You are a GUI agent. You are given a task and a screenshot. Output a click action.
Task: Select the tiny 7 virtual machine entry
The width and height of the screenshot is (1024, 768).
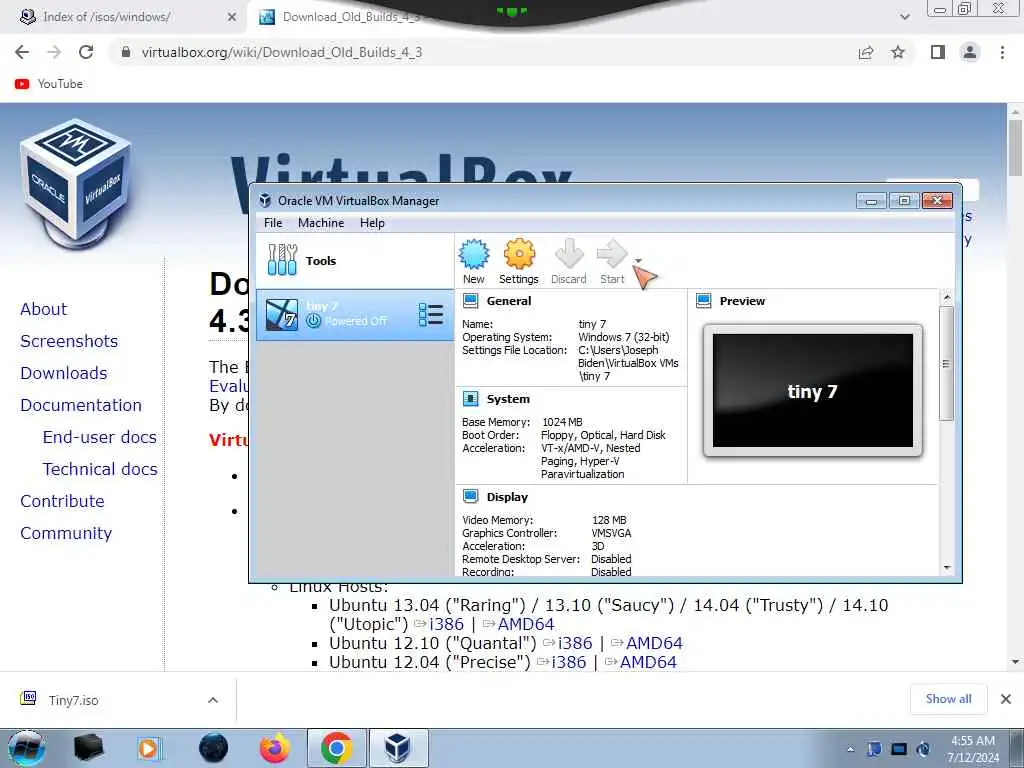point(355,315)
